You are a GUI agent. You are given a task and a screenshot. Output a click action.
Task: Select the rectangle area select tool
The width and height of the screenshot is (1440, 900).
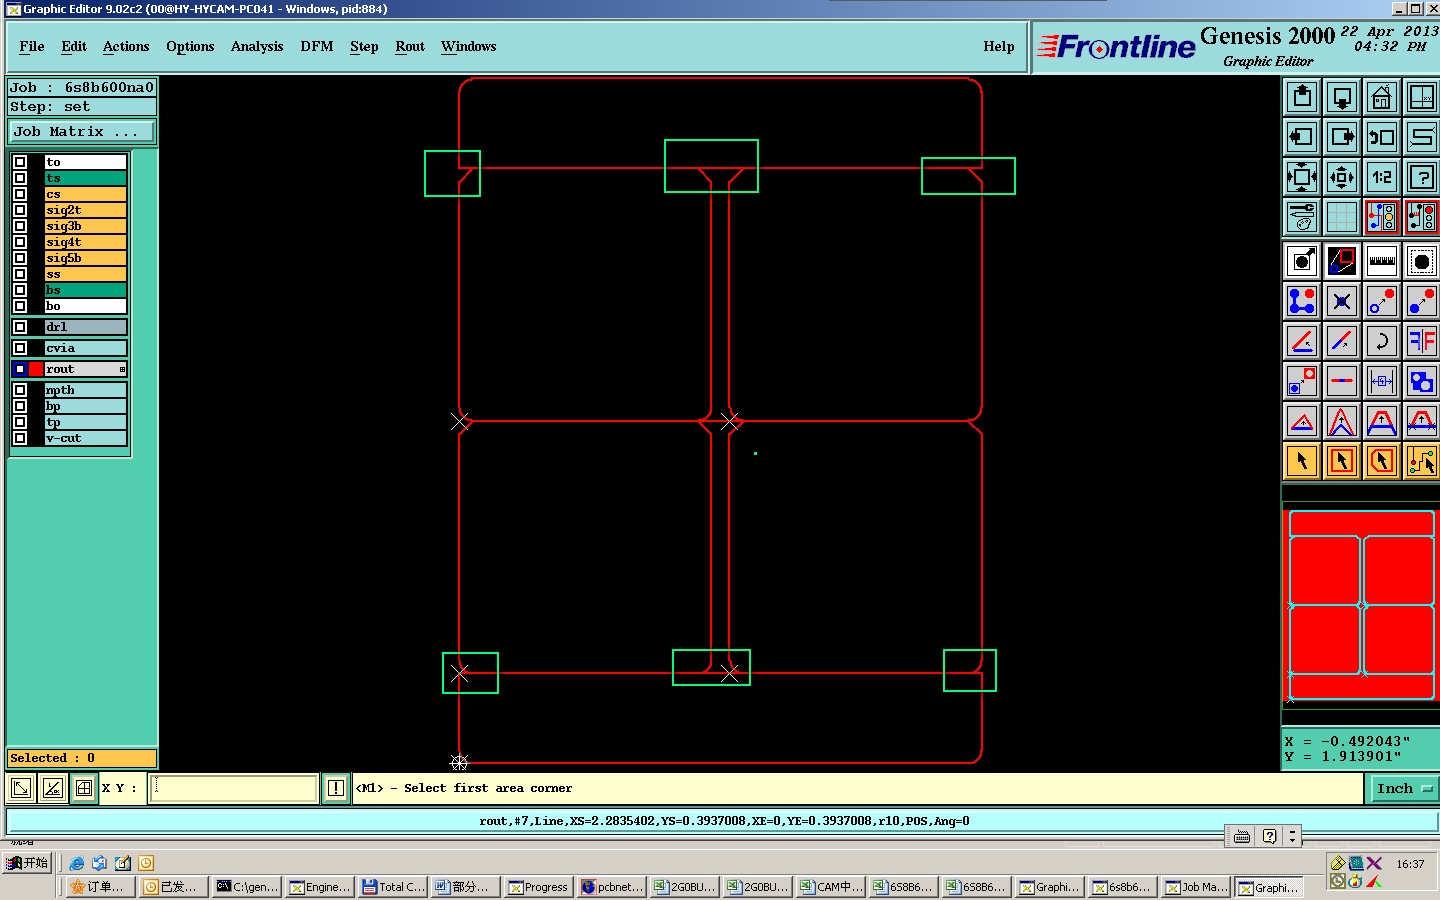click(1342, 461)
